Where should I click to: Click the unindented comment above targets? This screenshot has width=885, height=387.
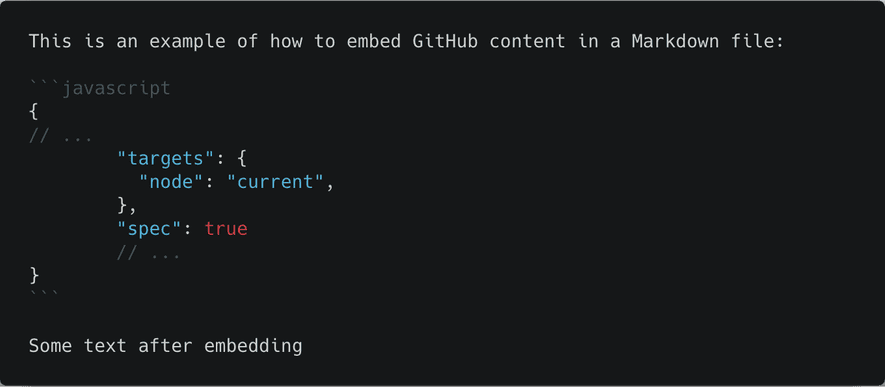(x=60, y=135)
